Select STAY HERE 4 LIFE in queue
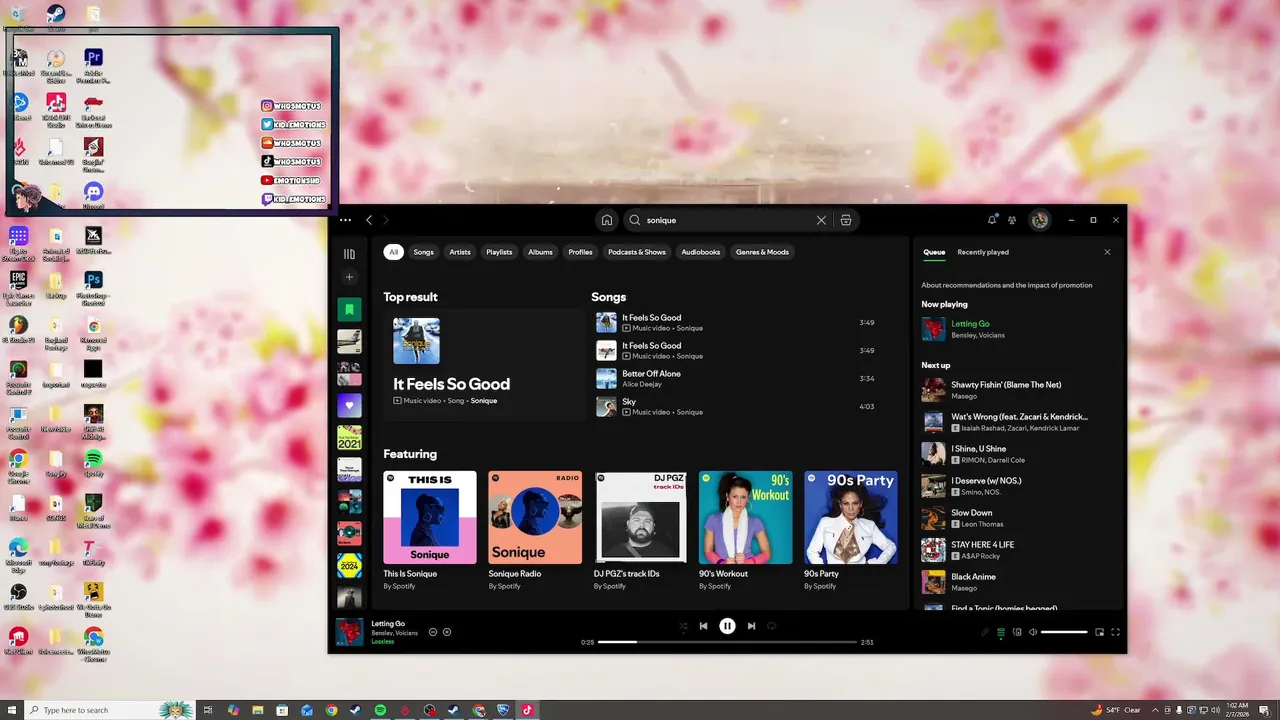Image resolution: width=1280 pixels, height=720 pixels. [x=1018, y=550]
